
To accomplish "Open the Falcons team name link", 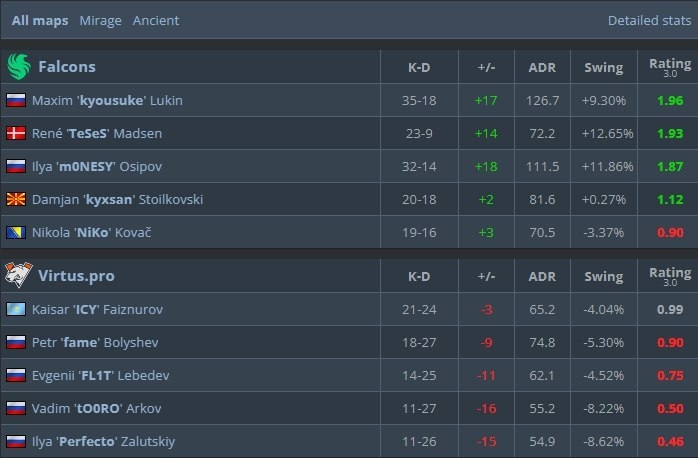I will pos(67,67).
